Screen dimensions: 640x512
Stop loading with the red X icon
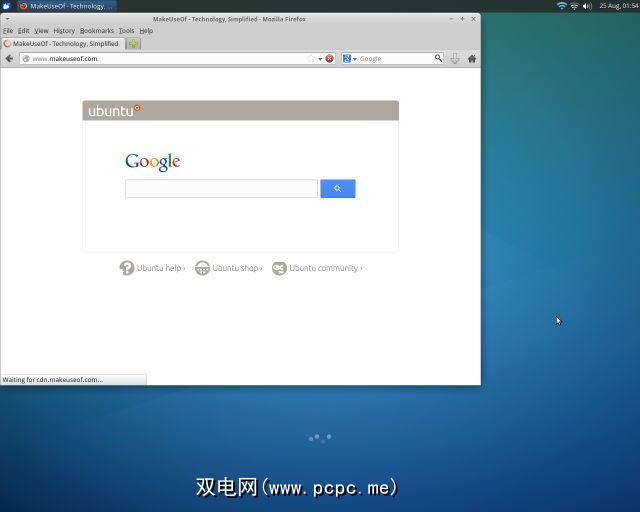329,59
